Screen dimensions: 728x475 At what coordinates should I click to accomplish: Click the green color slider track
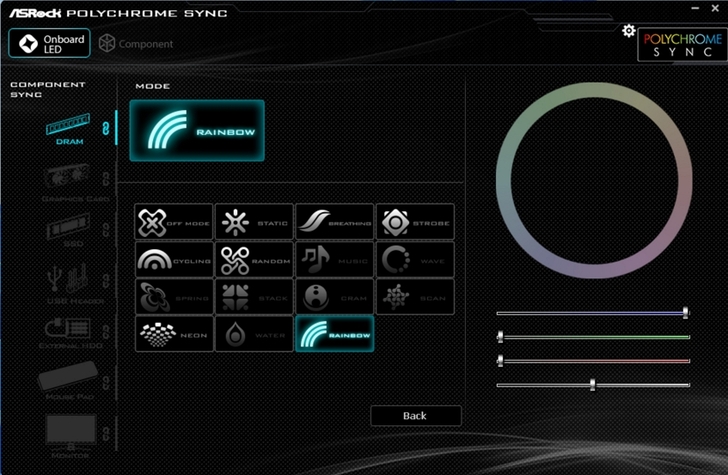coord(593,337)
